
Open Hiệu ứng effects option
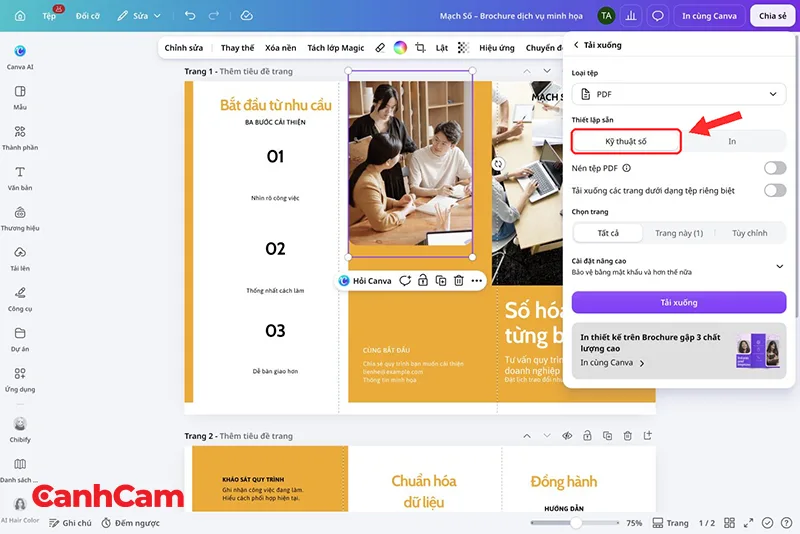point(497,47)
